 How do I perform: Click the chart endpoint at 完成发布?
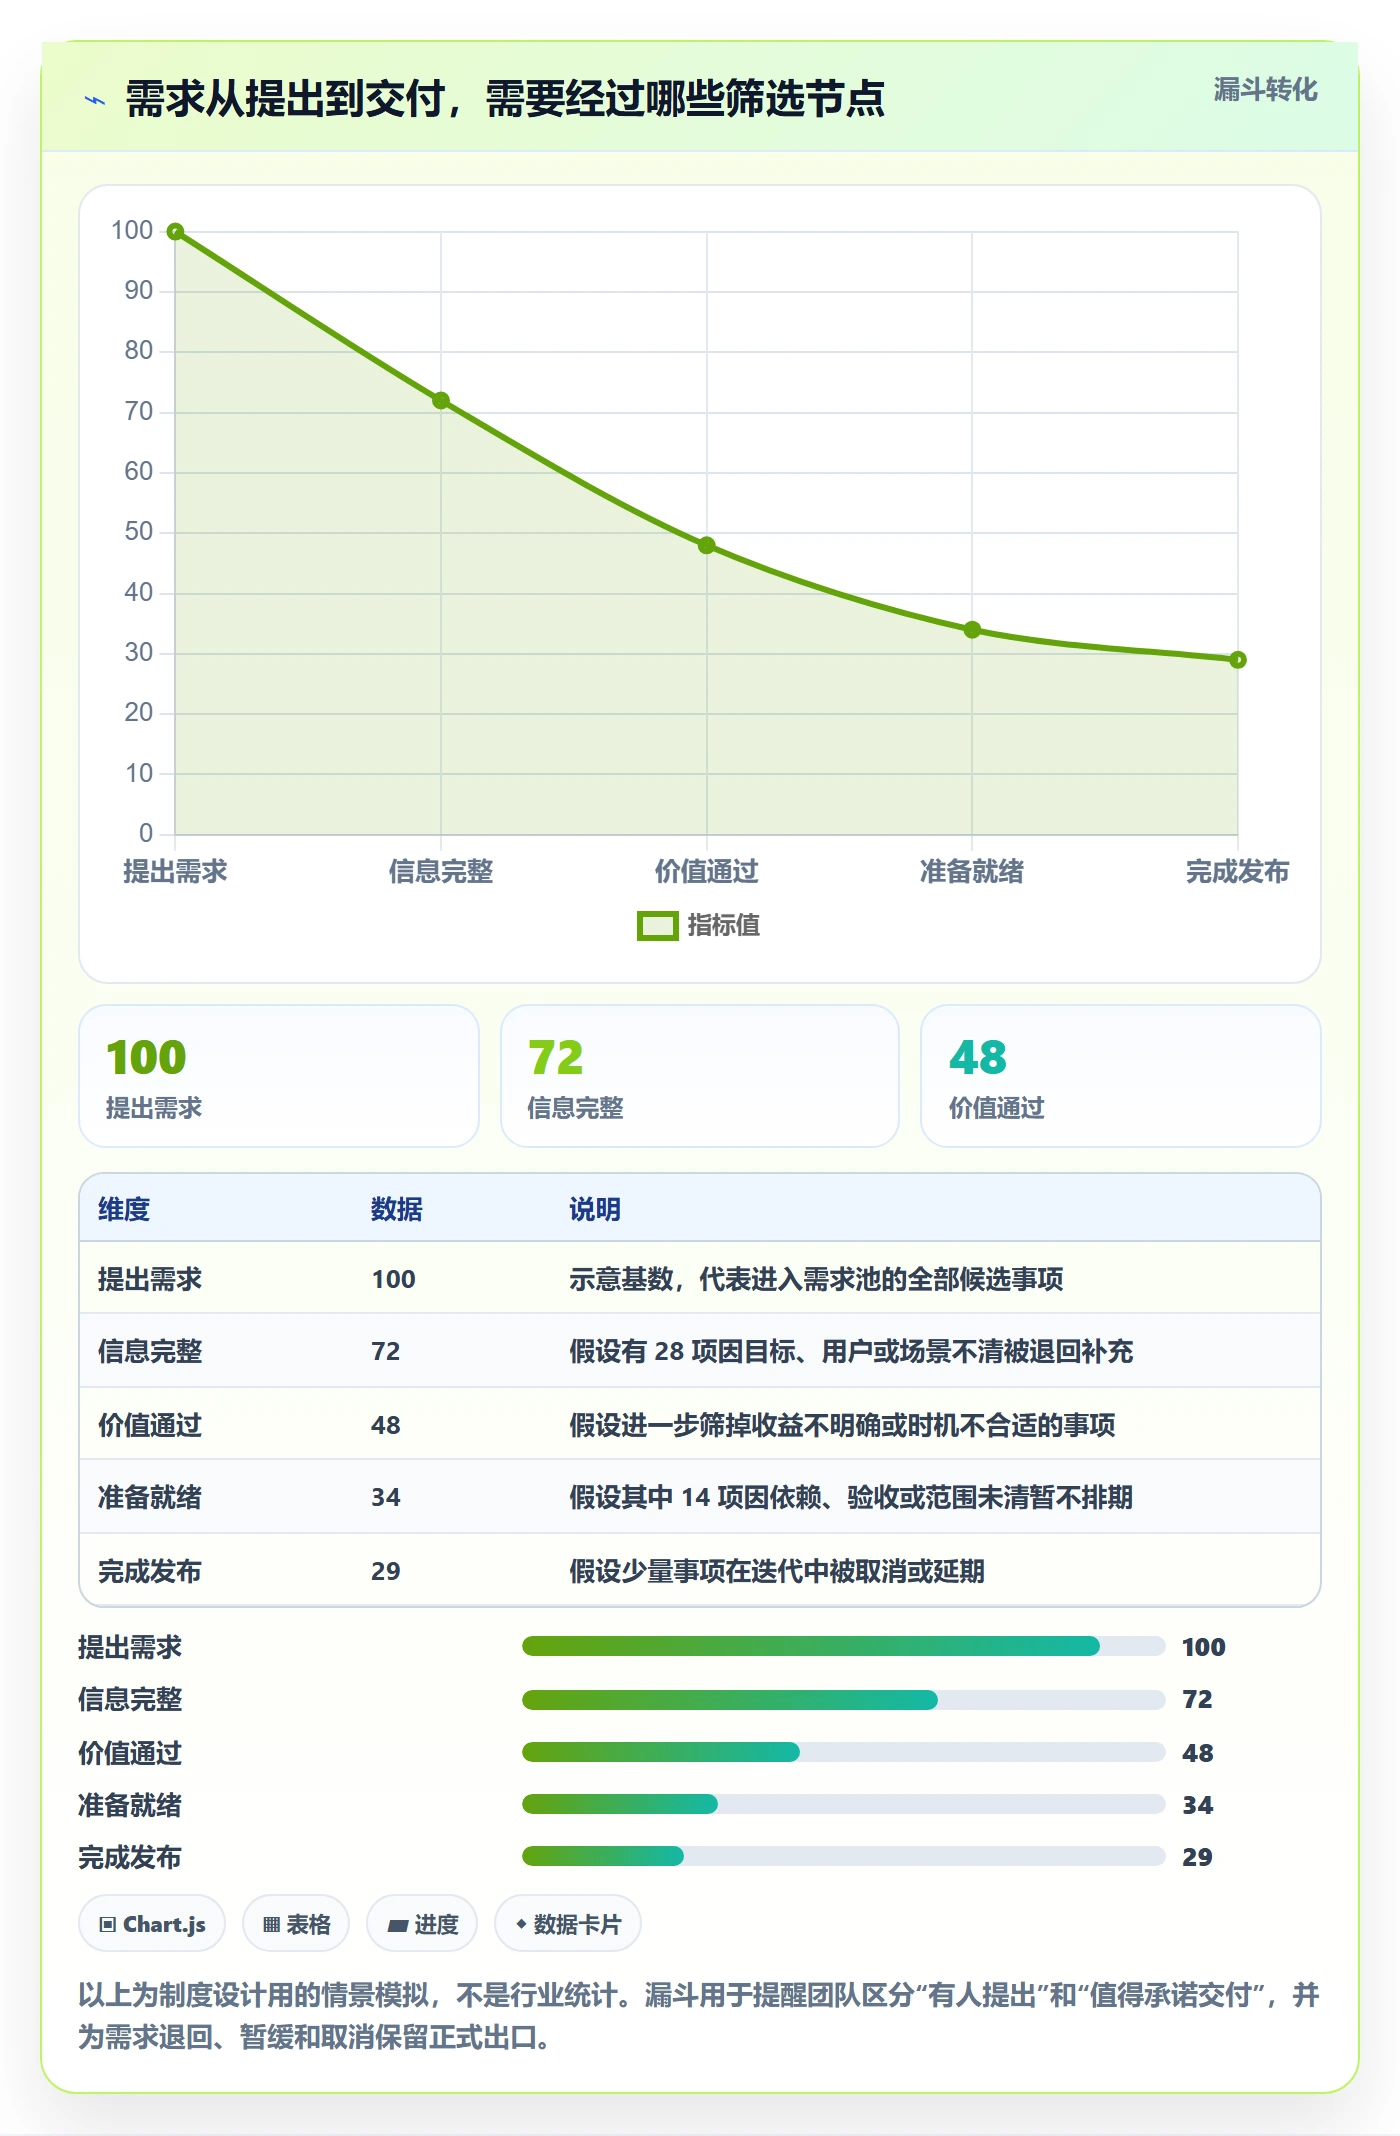click(1238, 660)
